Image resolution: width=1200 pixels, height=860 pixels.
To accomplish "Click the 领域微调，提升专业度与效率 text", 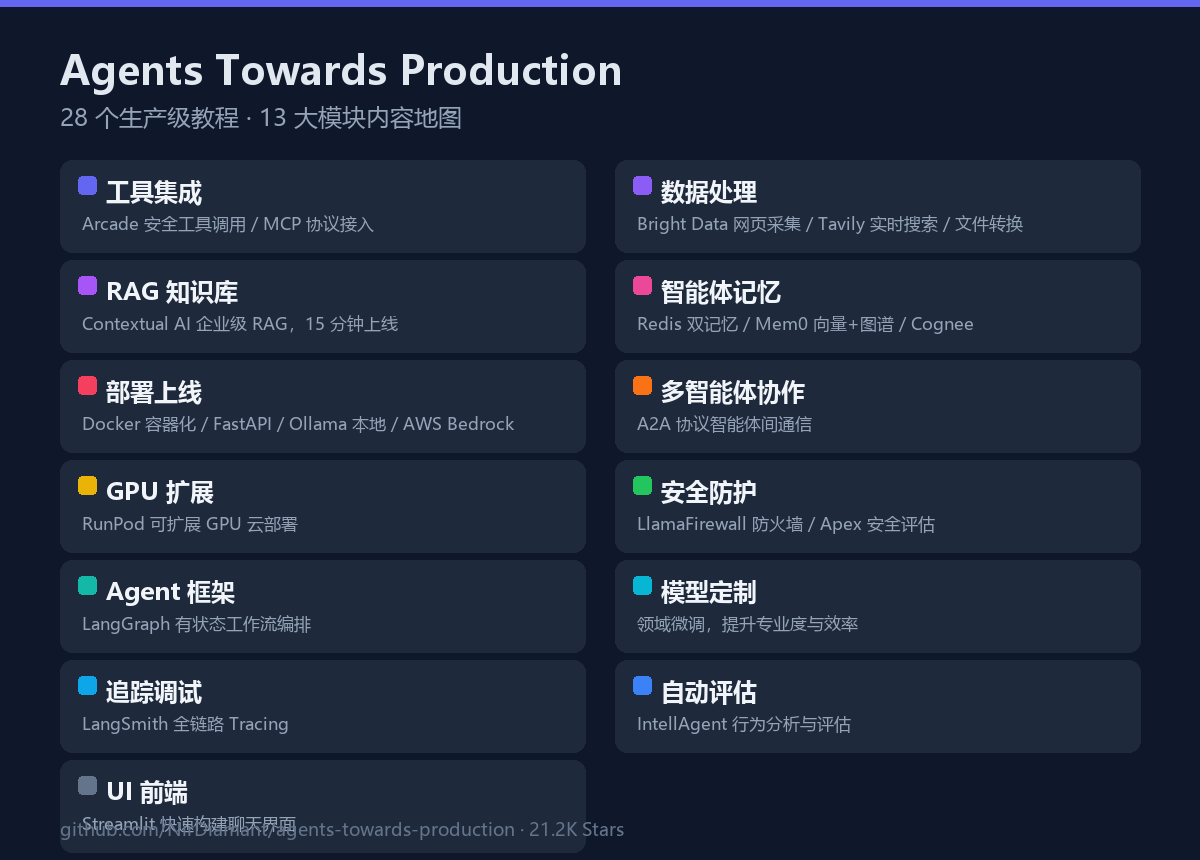I will click(748, 624).
